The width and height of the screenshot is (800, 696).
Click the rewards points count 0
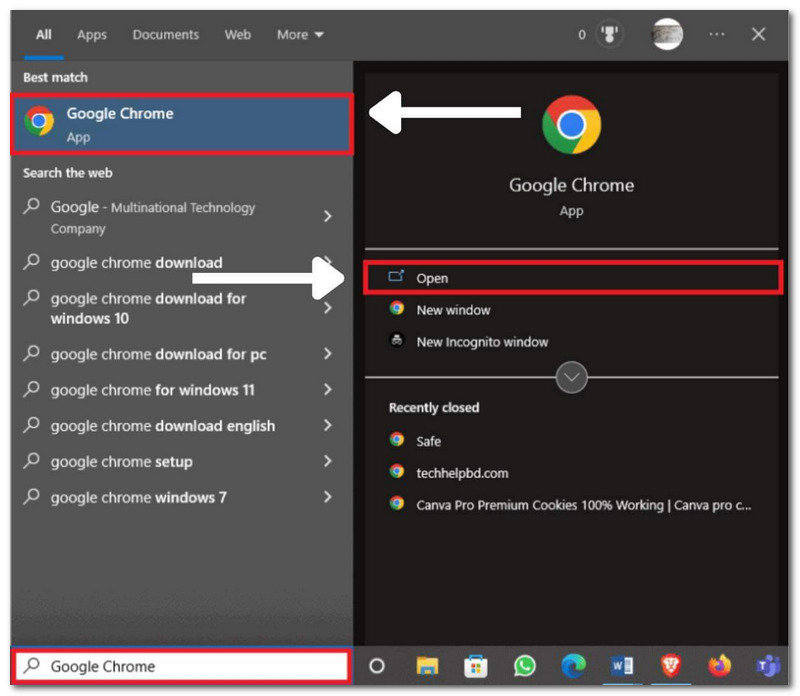click(x=582, y=35)
